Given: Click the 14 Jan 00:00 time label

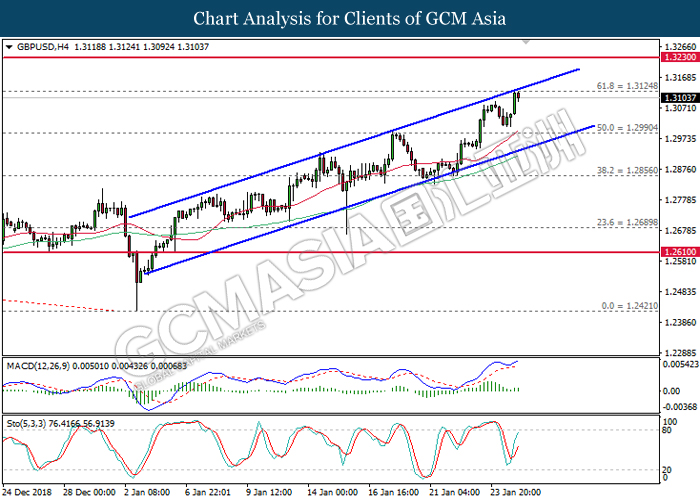Looking at the screenshot, I should tap(332, 492).
